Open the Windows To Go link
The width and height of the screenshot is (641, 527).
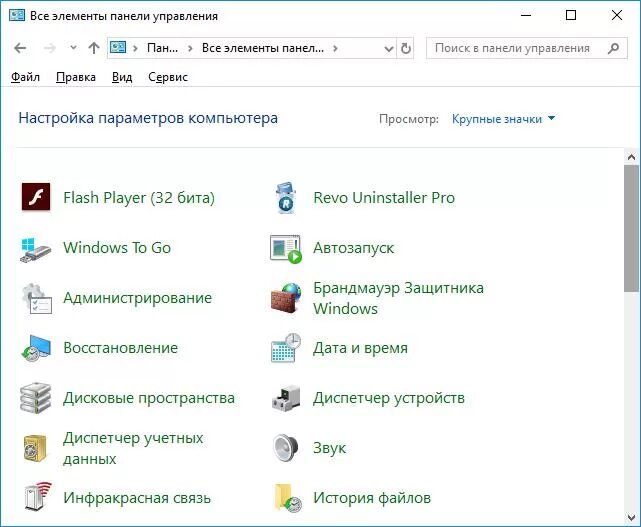[117, 248]
